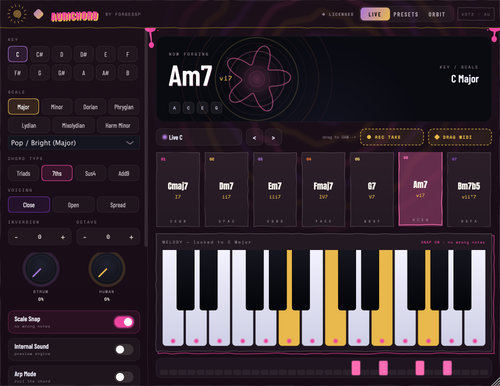
Task: Set chord type to 7ths
Action: pyautogui.click(x=57, y=173)
